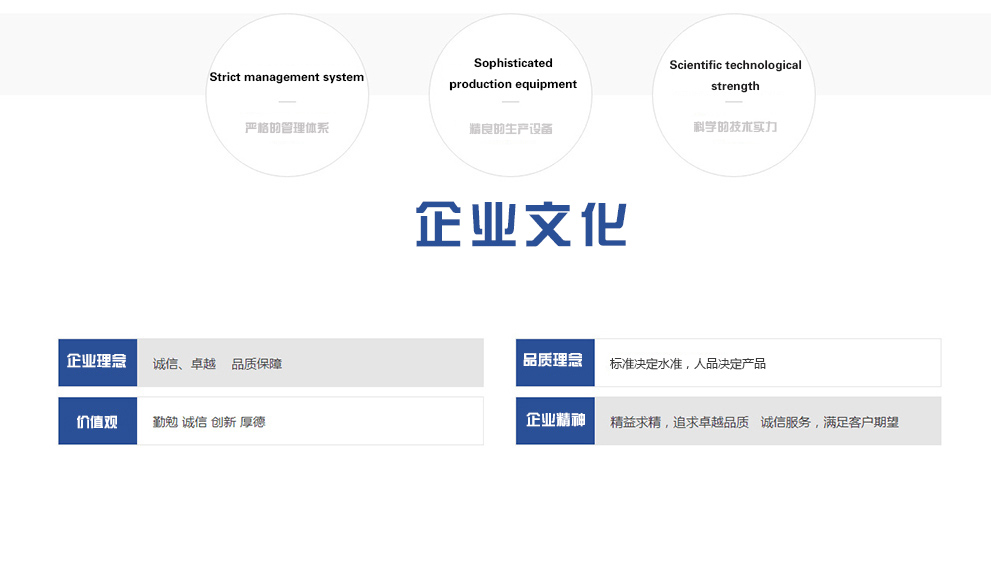The image size is (991, 585).
Task: Click the 精良的生产设备 subtitle
Action: [x=511, y=129]
